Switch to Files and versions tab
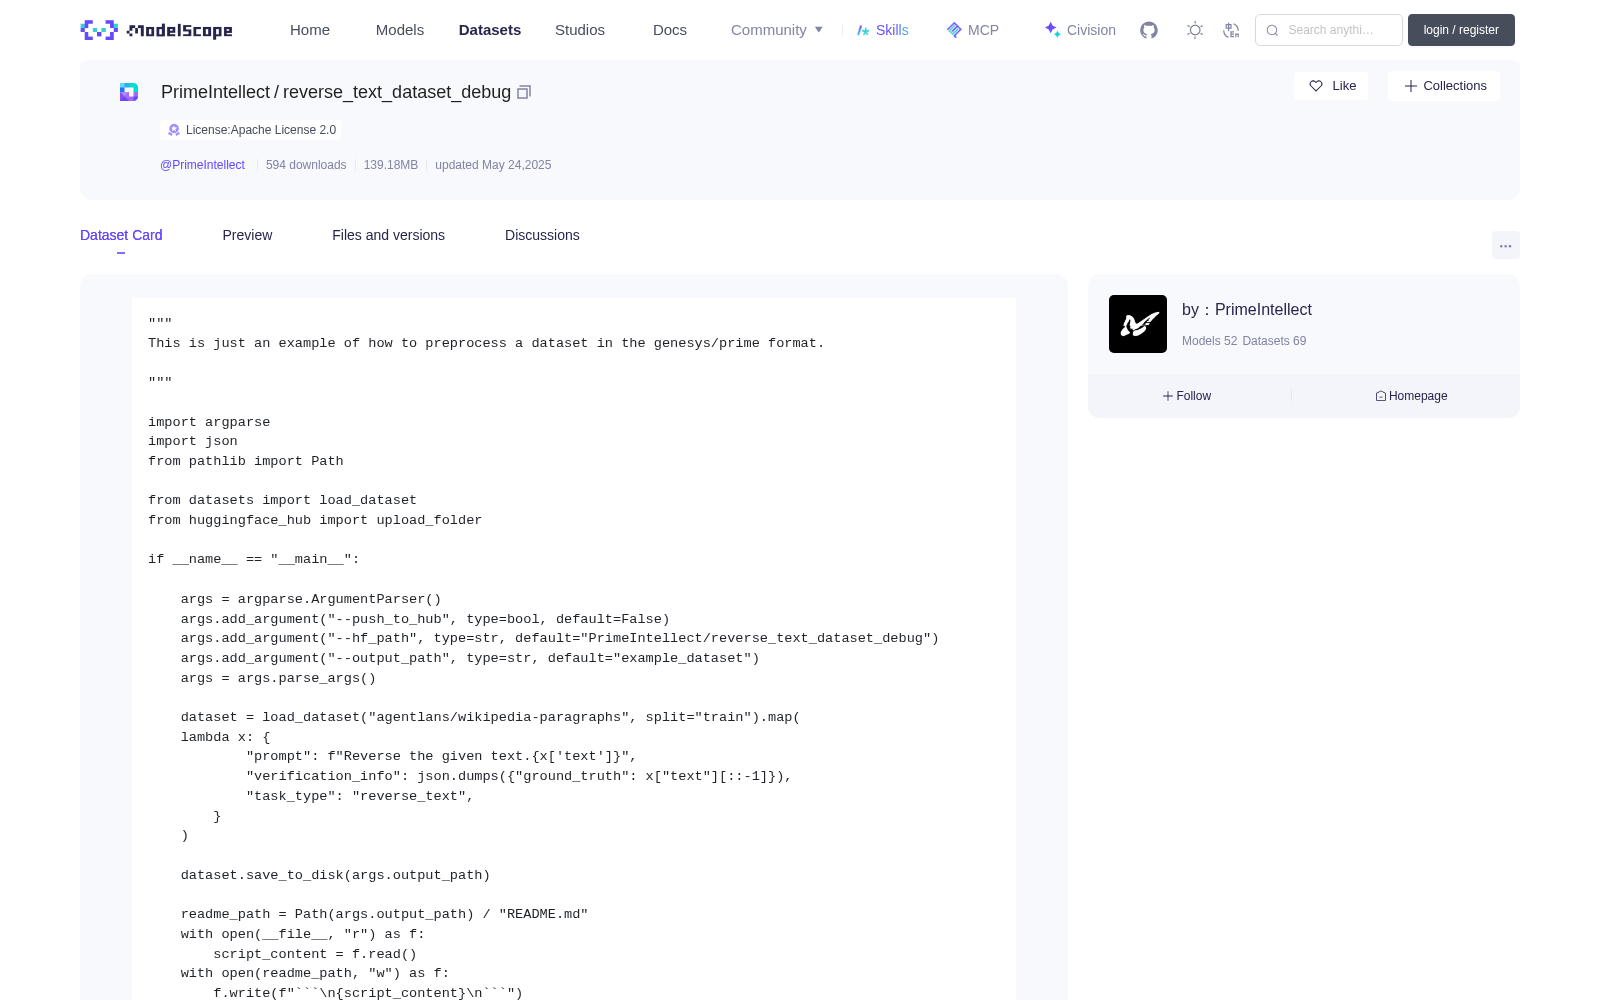 (x=388, y=235)
